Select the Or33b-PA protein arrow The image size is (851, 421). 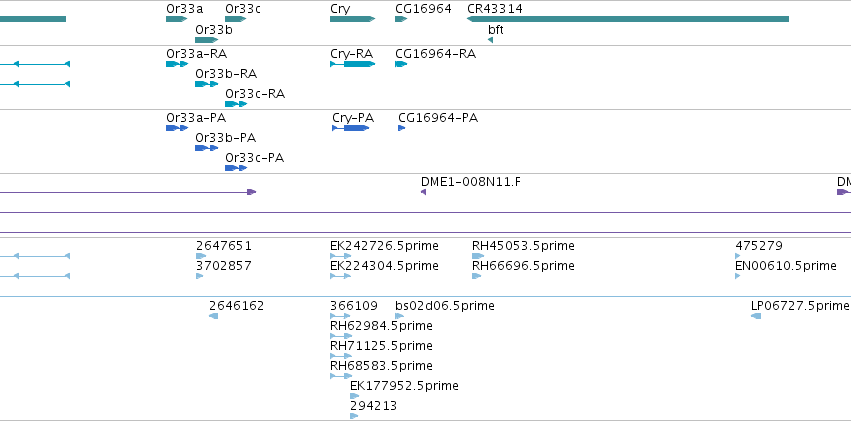[x=206, y=148]
